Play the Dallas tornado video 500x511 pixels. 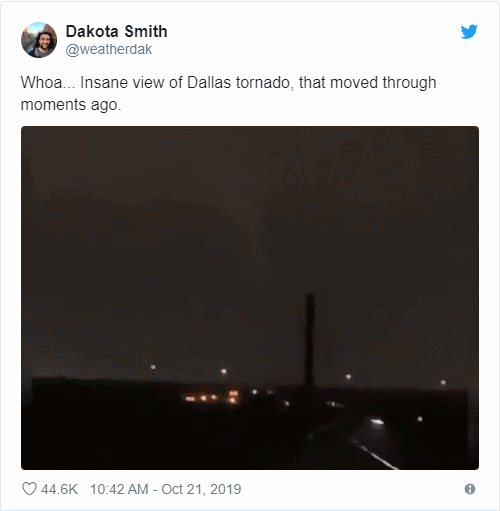pos(250,298)
